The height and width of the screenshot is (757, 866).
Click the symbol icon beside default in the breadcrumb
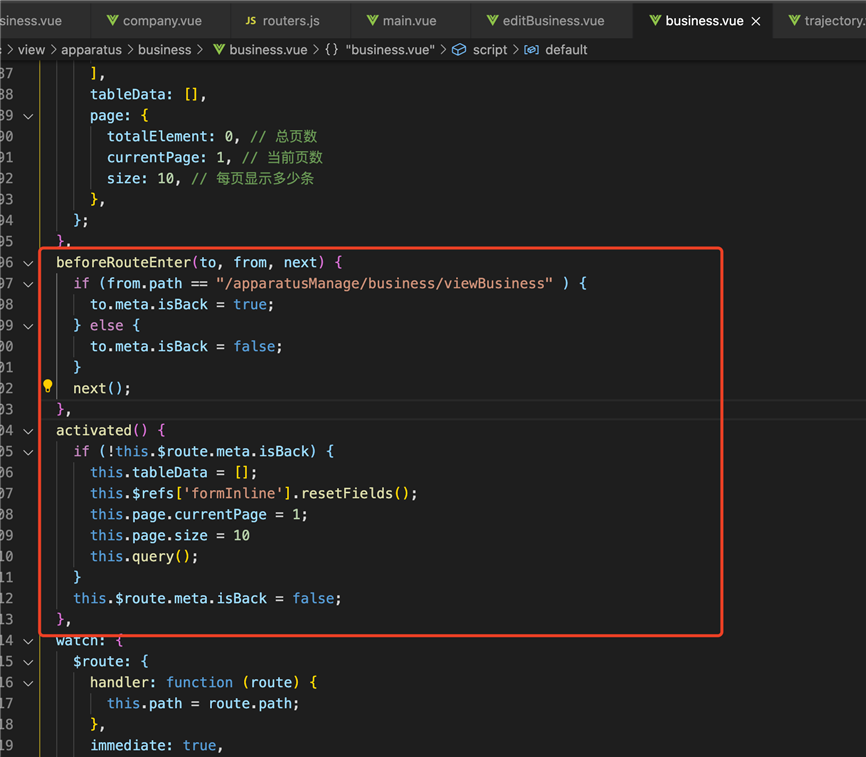(531, 50)
